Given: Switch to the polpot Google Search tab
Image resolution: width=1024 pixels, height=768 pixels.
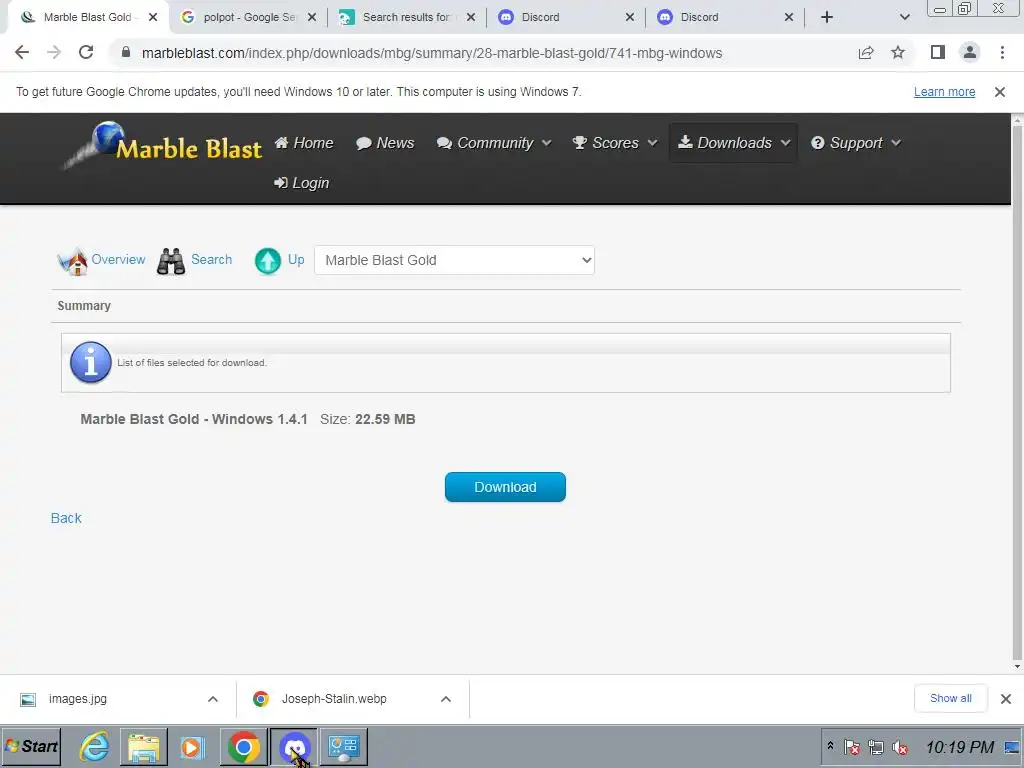Looking at the screenshot, I should pos(248,17).
